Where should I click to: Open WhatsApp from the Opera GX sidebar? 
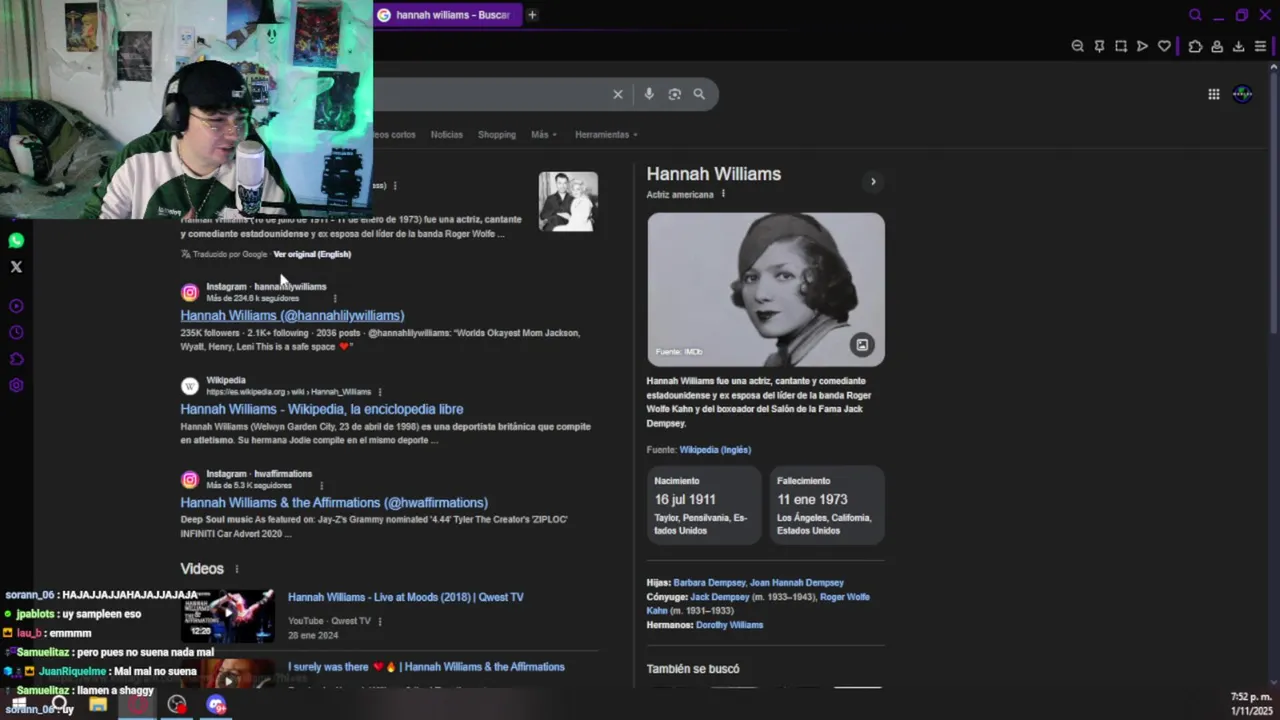(16, 240)
